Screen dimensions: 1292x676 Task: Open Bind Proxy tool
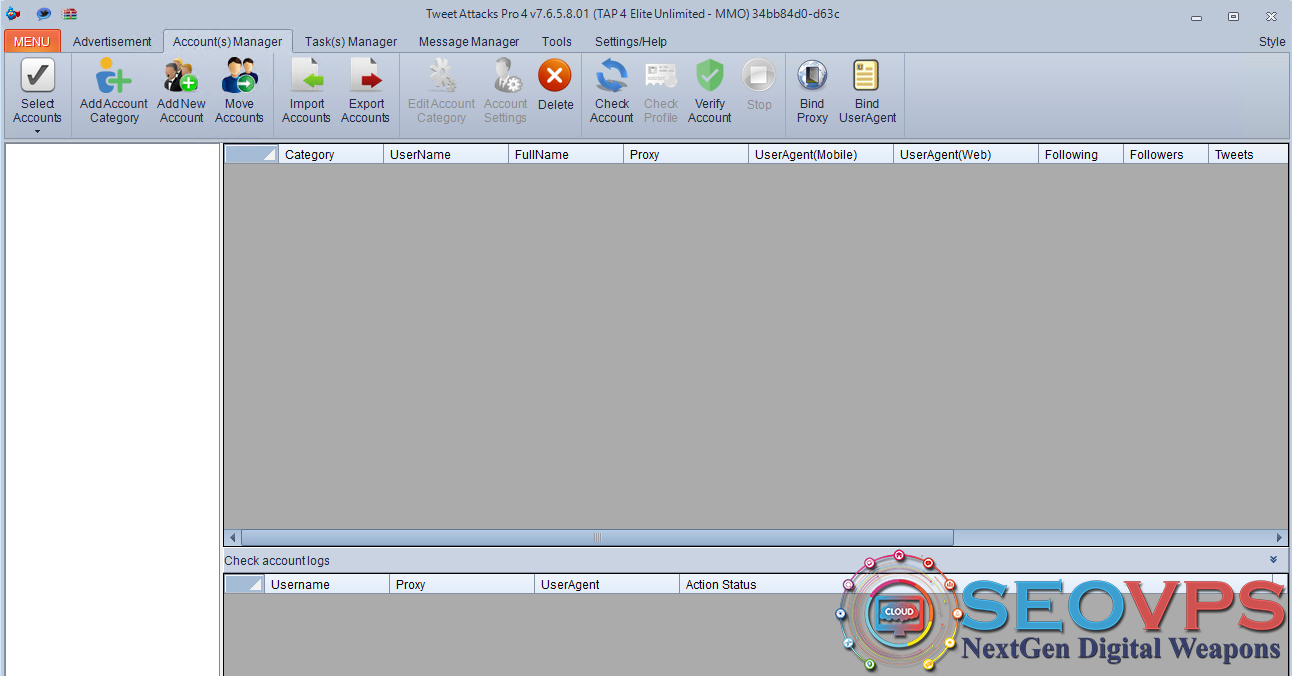pyautogui.click(x=812, y=92)
